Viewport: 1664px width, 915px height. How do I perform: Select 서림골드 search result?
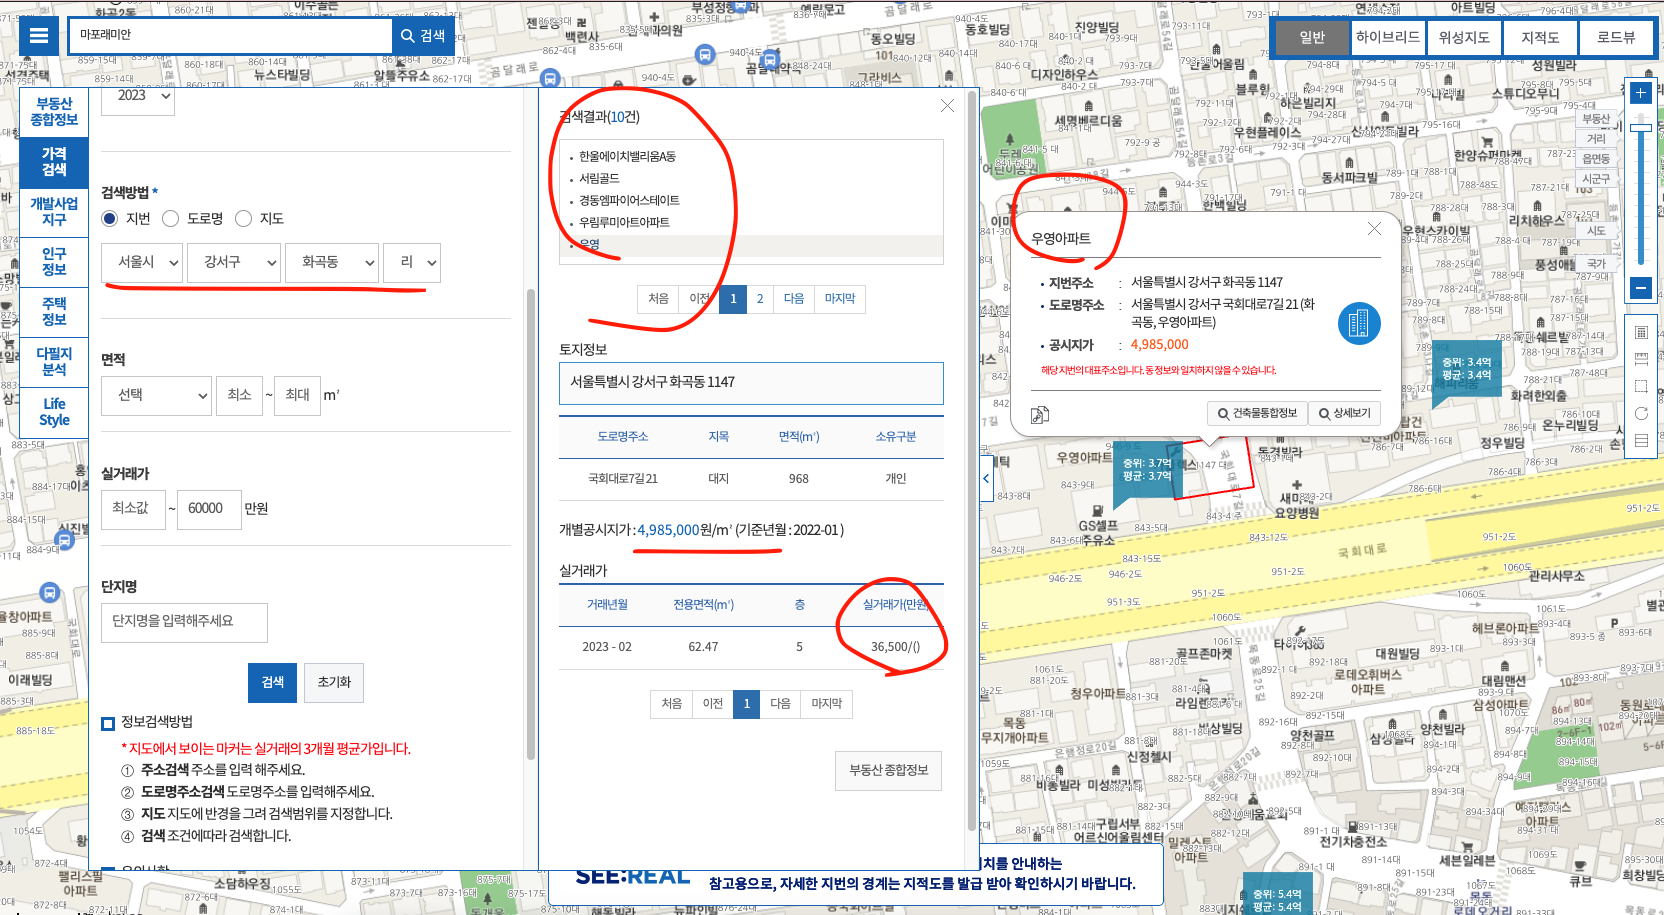click(599, 179)
